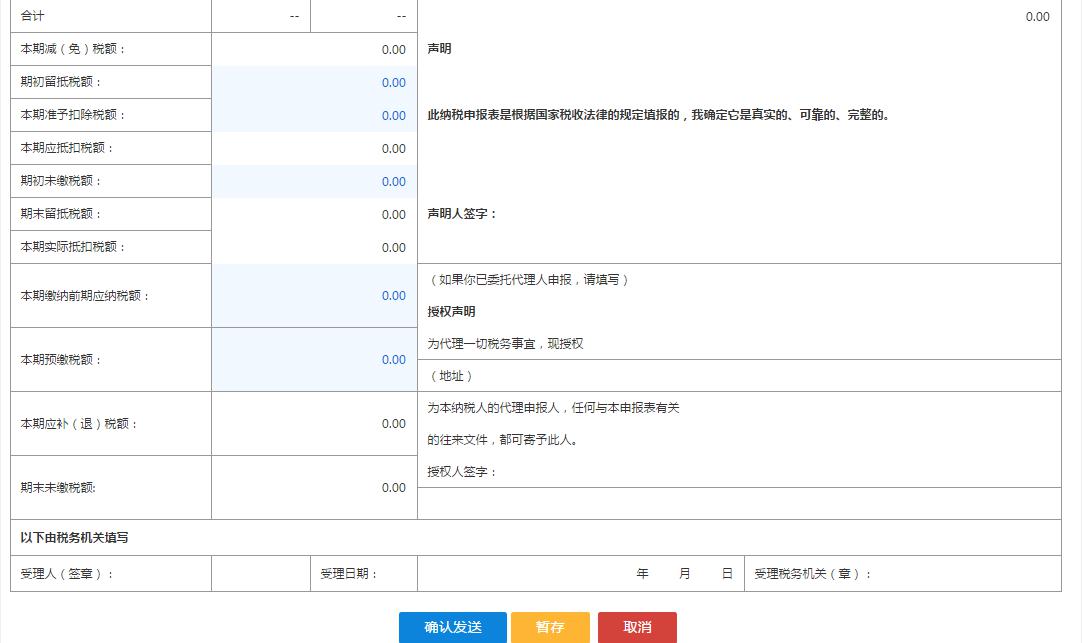Click the 确认发送 button
This screenshot has height=643, width=1082.
(452, 627)
